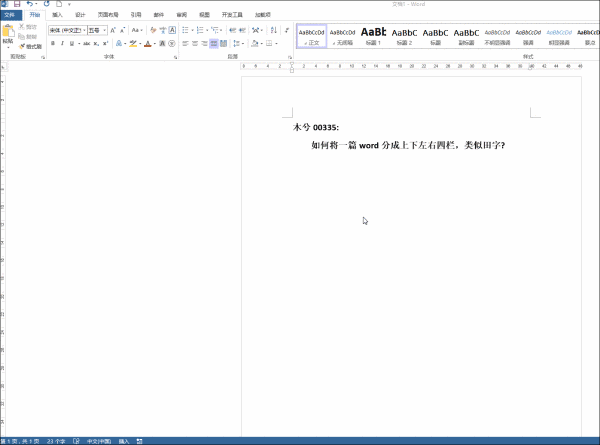Increase font size with the grow icon
Viewport: 600px width, 445px height.
coord(113,30)
